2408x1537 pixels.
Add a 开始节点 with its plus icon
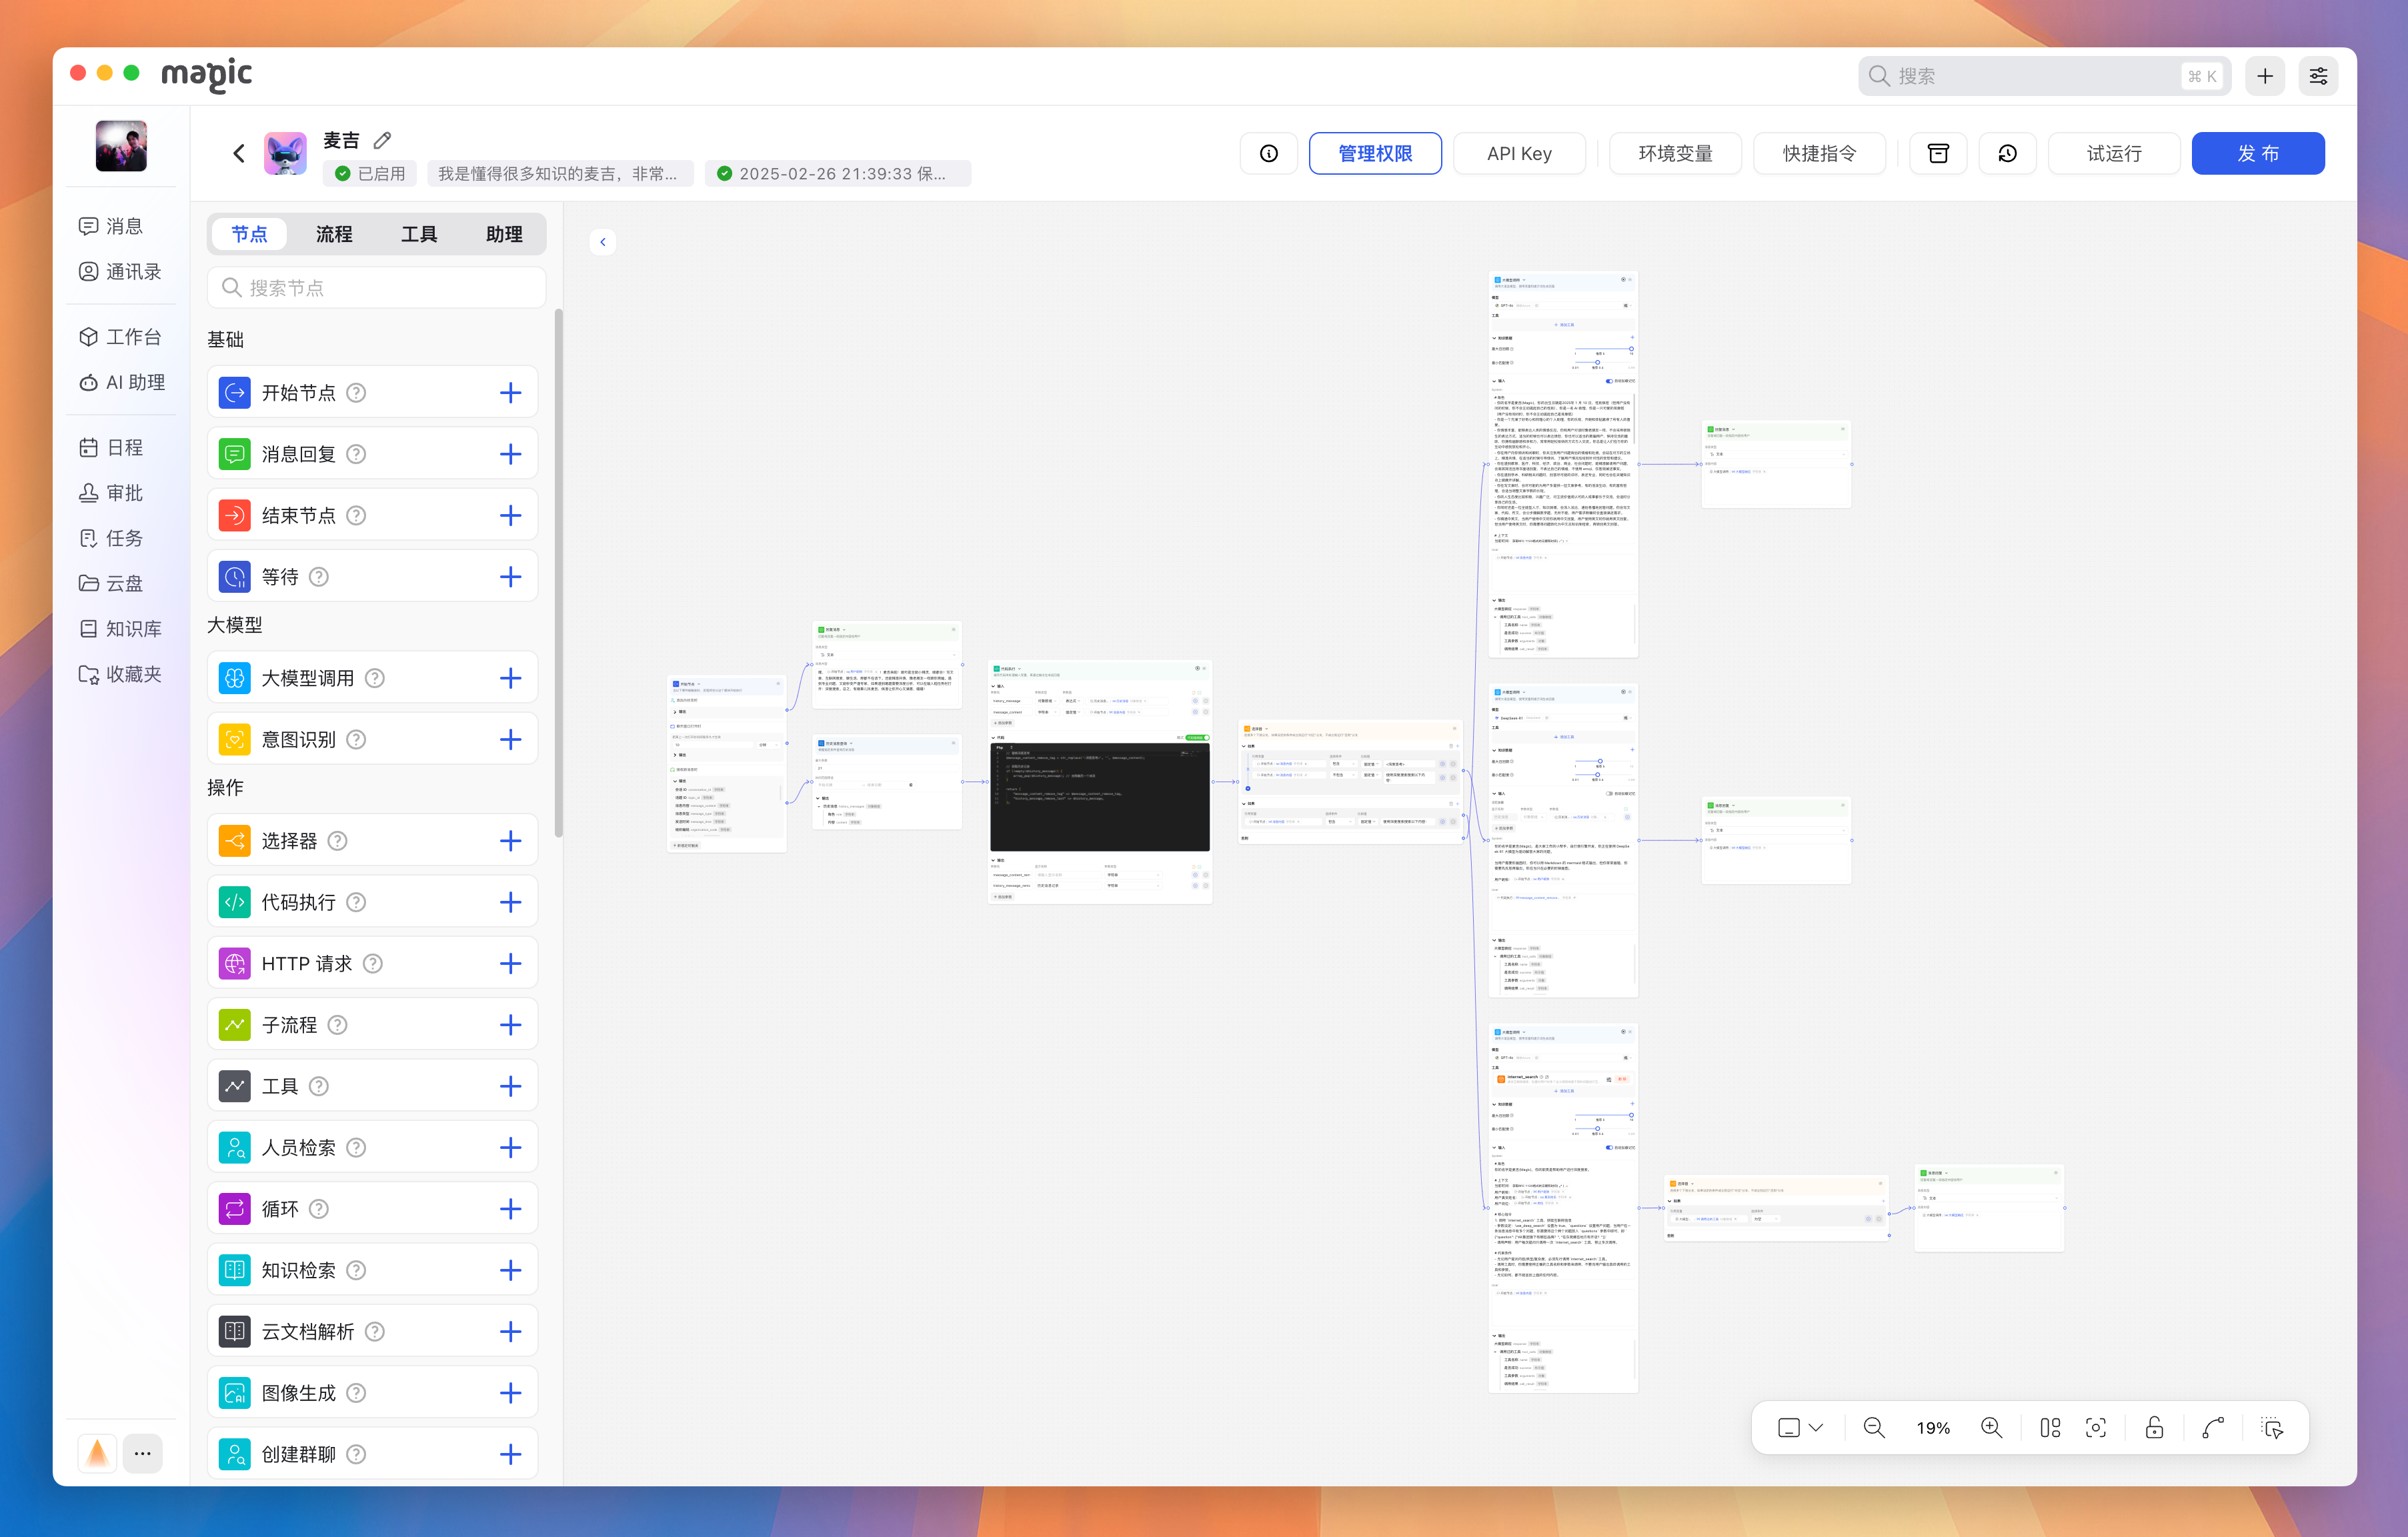510,393
